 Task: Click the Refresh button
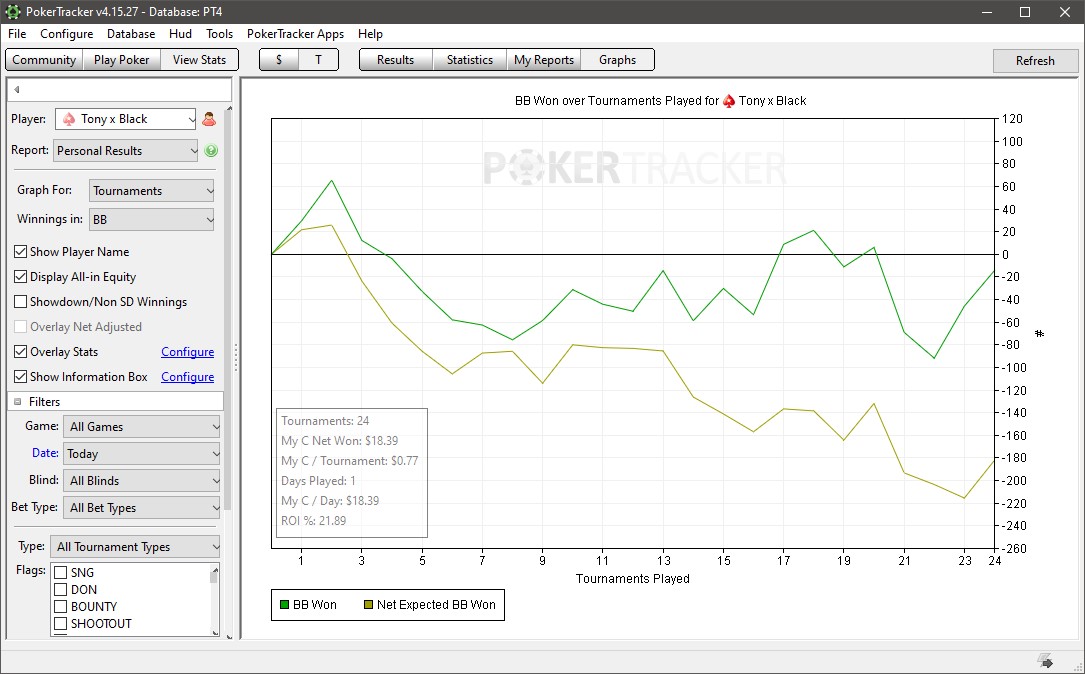click(x=1035, y=61)
